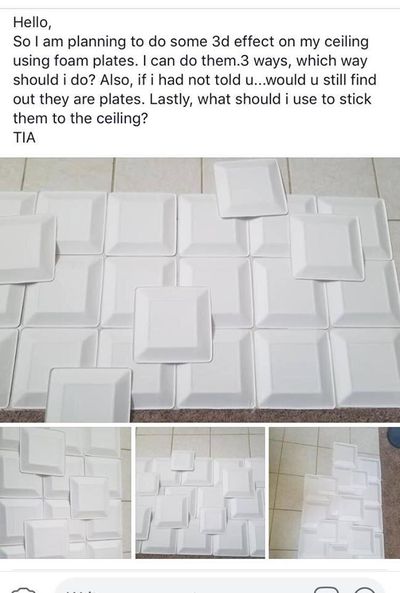Click the "TIA" sign-off text
The width and height of the screenshot is (400, 593).
25,137
